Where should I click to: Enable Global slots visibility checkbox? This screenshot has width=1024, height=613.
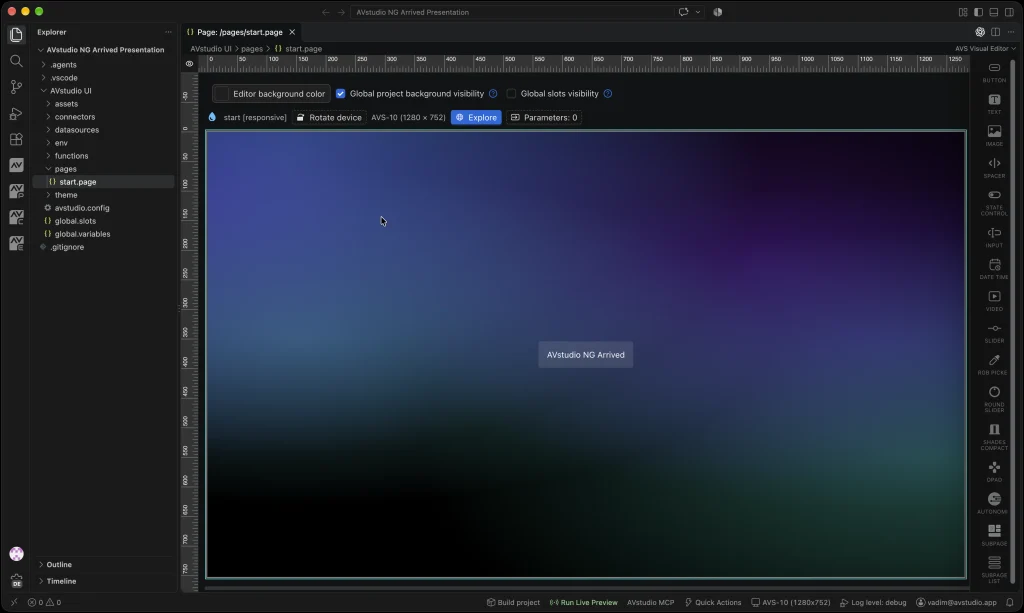511,93
